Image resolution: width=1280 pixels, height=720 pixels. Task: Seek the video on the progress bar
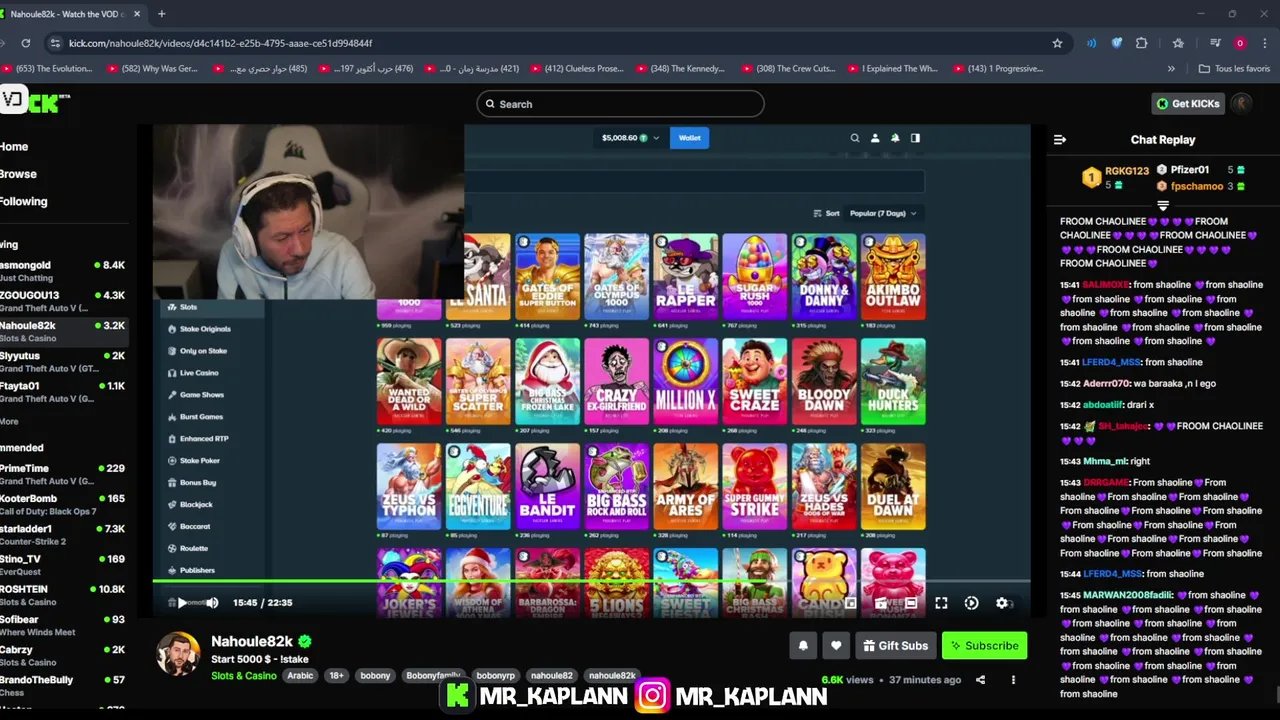point(590,581)
